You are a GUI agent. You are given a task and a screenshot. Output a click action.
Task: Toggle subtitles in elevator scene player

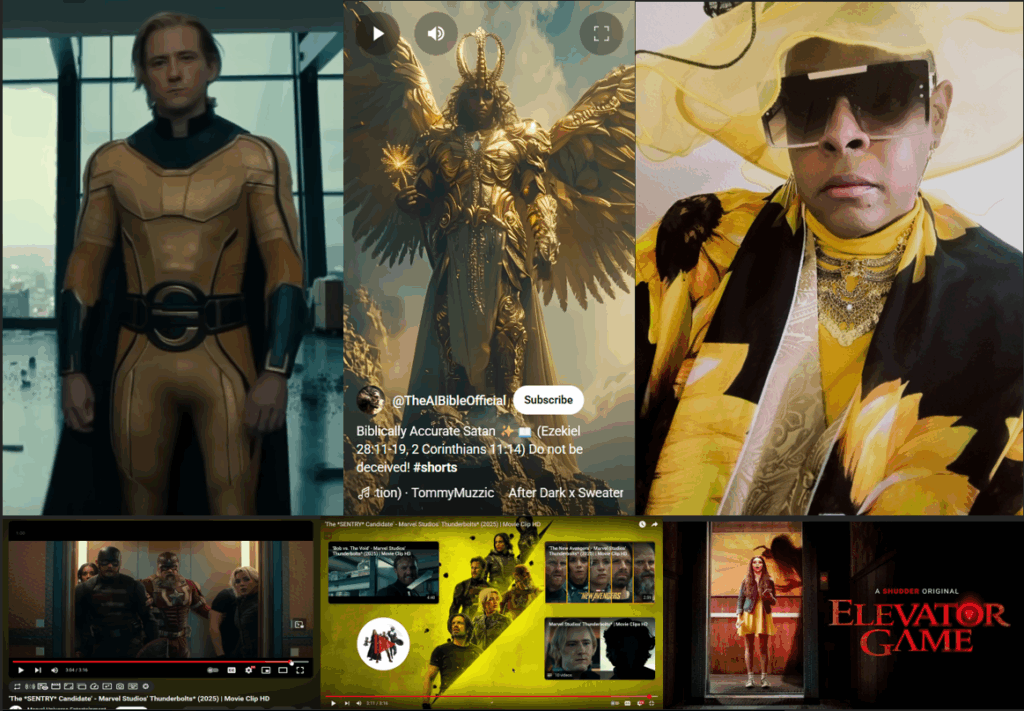pyautogui.click(x=231, y=670)
